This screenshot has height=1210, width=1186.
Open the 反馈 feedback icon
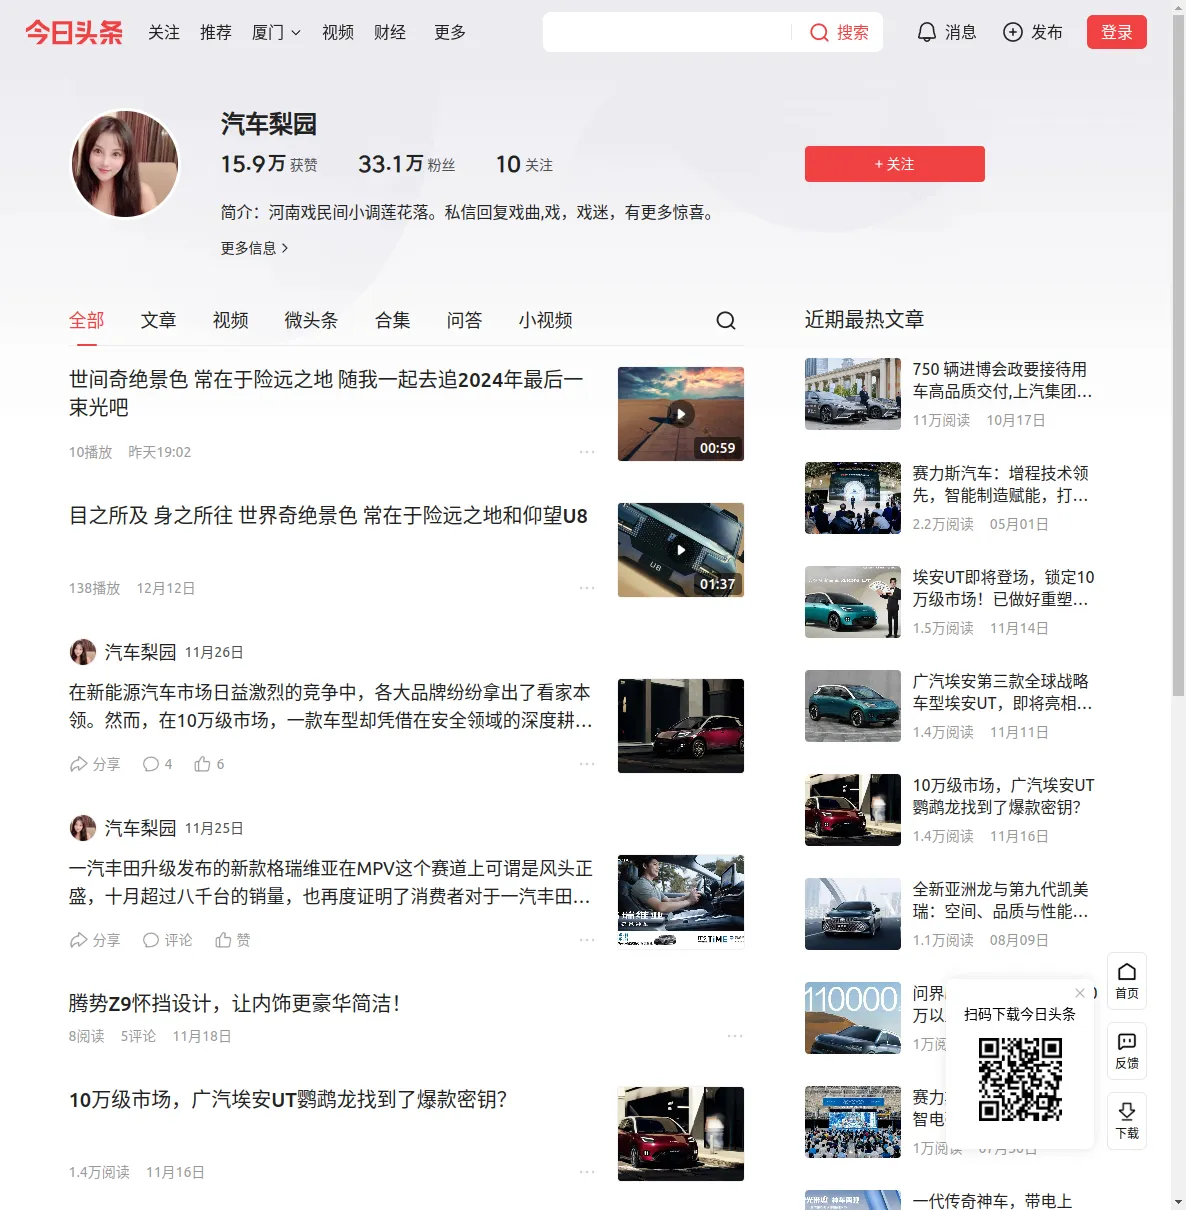pos(1127,1051)
